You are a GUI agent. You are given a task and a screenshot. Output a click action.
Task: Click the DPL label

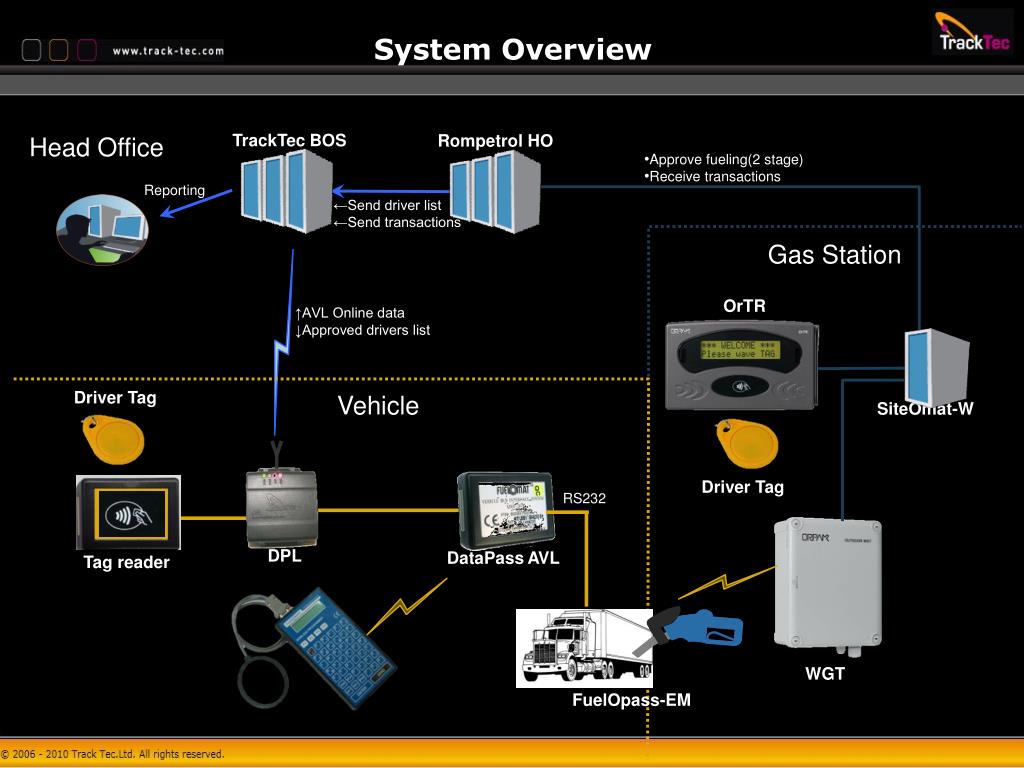[285, 555]
